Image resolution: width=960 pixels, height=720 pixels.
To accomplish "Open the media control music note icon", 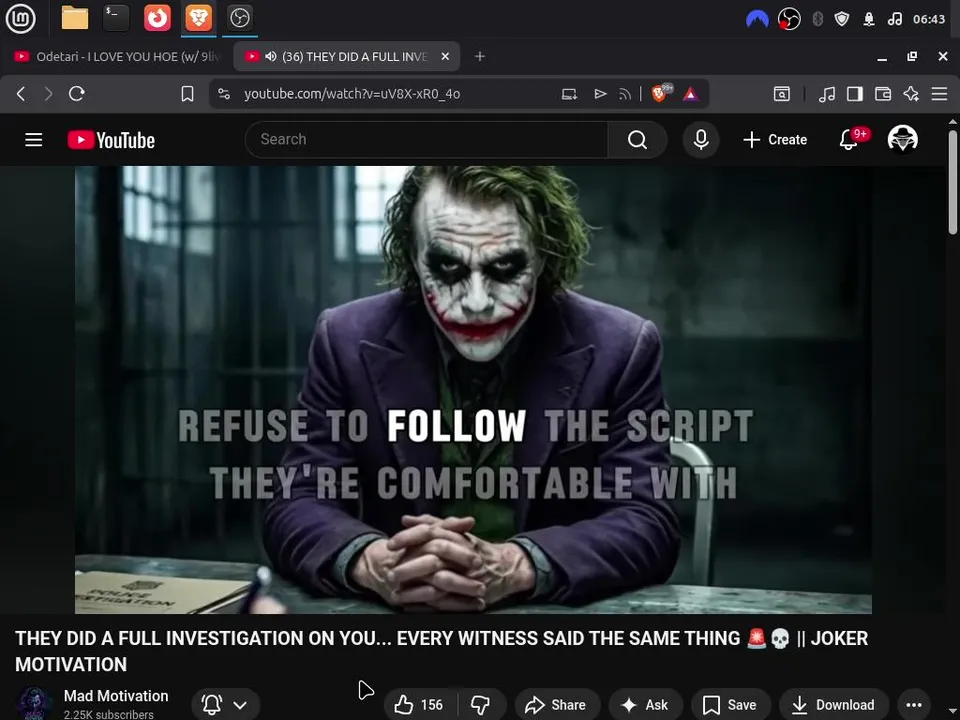I will click(827, 94).
